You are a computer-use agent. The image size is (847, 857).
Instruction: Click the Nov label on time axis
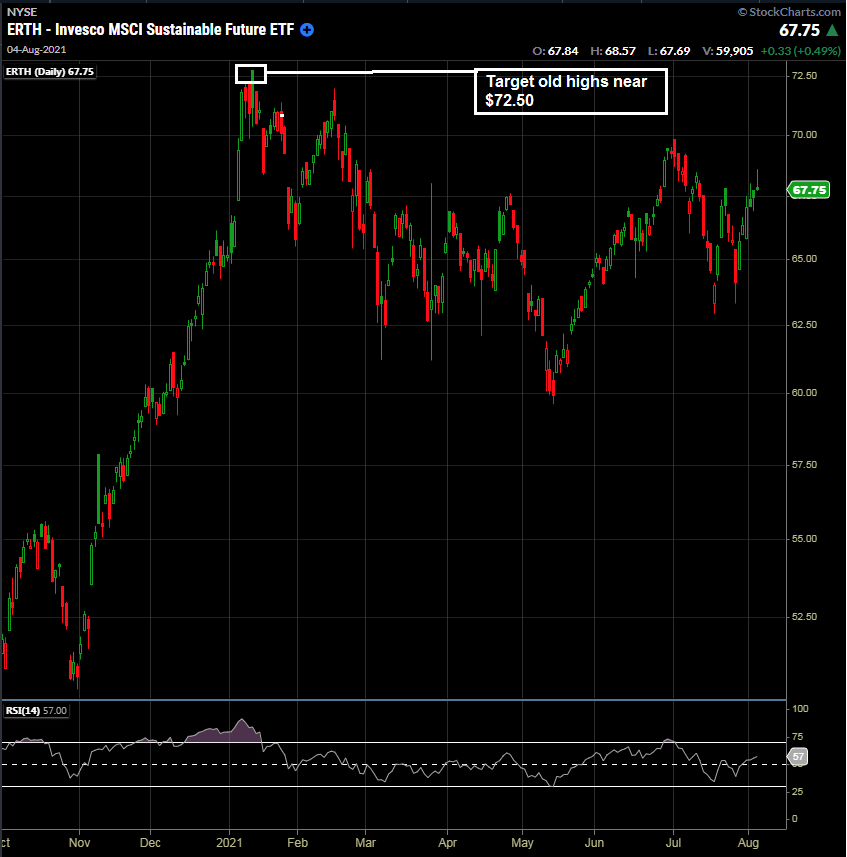click(79, 842)
